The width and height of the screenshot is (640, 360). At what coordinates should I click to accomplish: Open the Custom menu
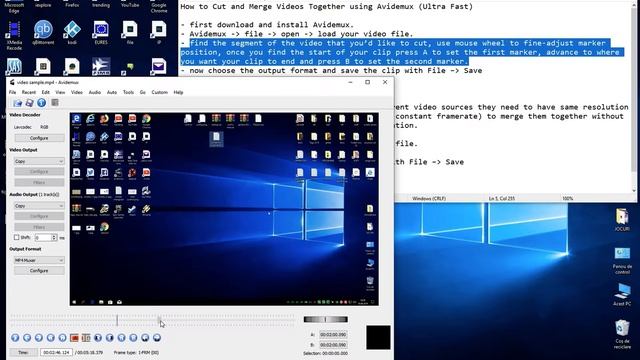pyautogui.click(x=160, y=92)
